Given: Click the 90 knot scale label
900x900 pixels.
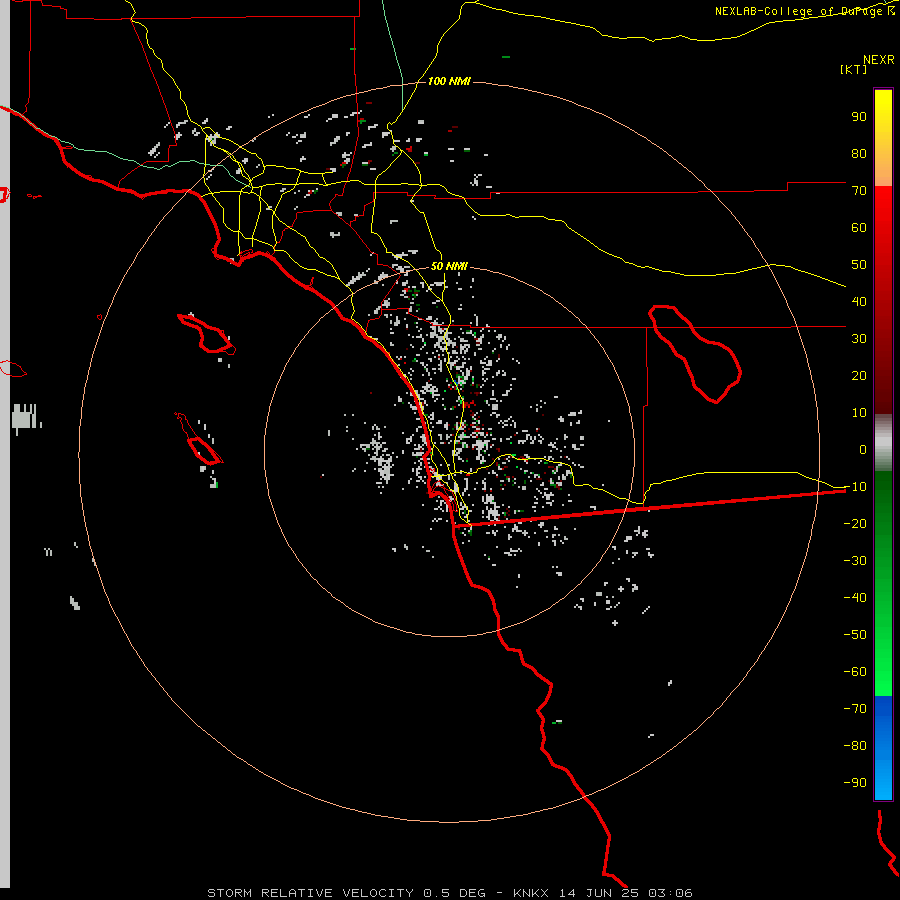Looking at the screenshot, I should pyautogui.click(x=859, y=117).
